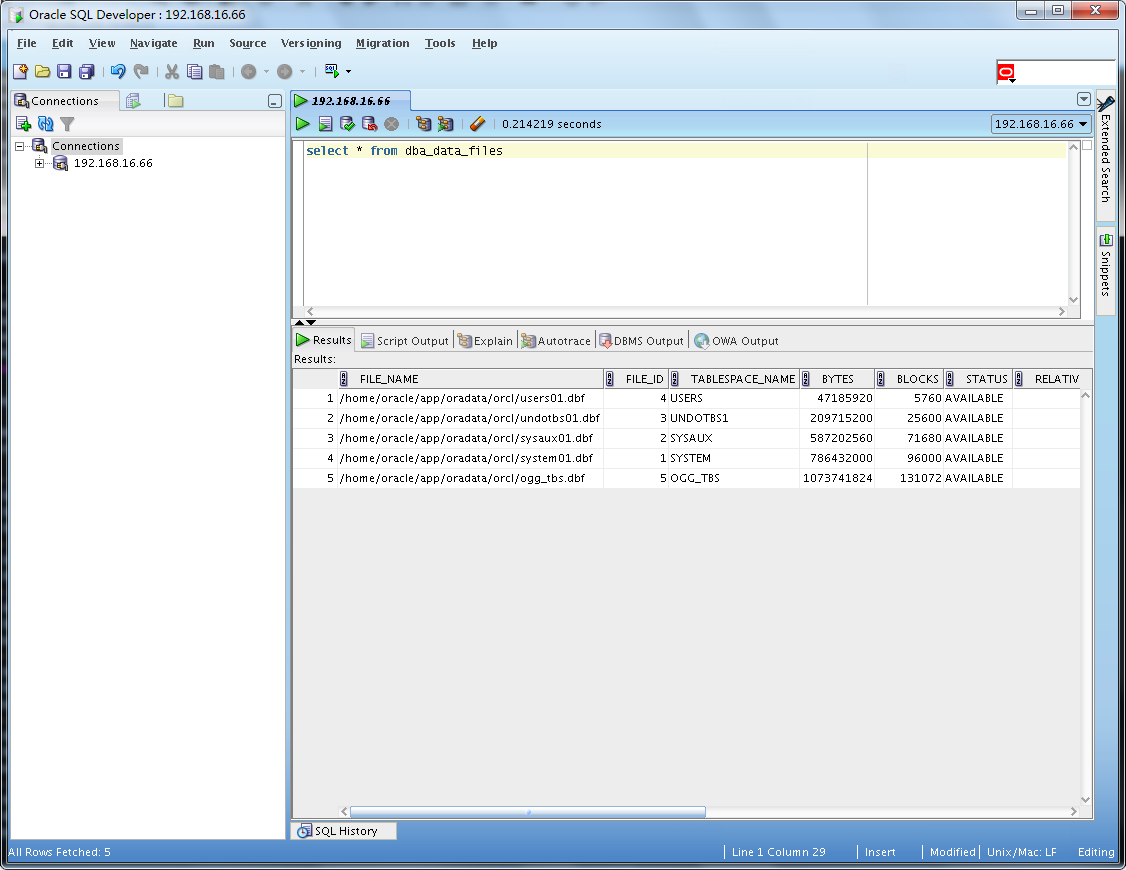
Task: Open the Edit menu
Action: [x=62, y=43]
